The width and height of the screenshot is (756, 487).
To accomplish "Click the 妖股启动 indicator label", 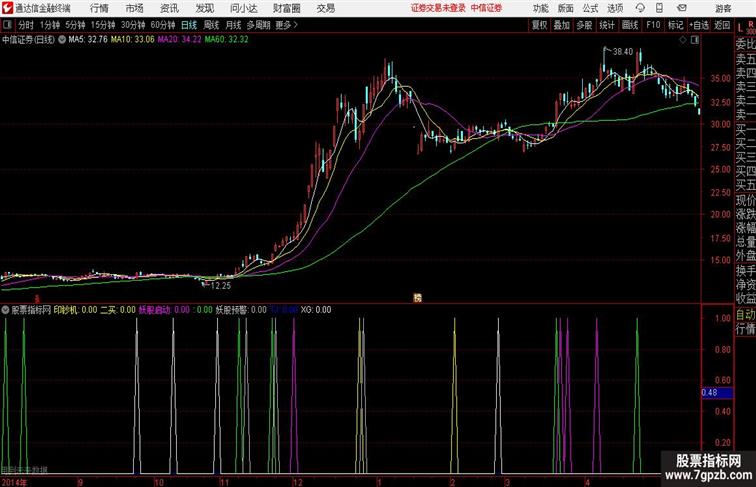I will click(154, 310).
